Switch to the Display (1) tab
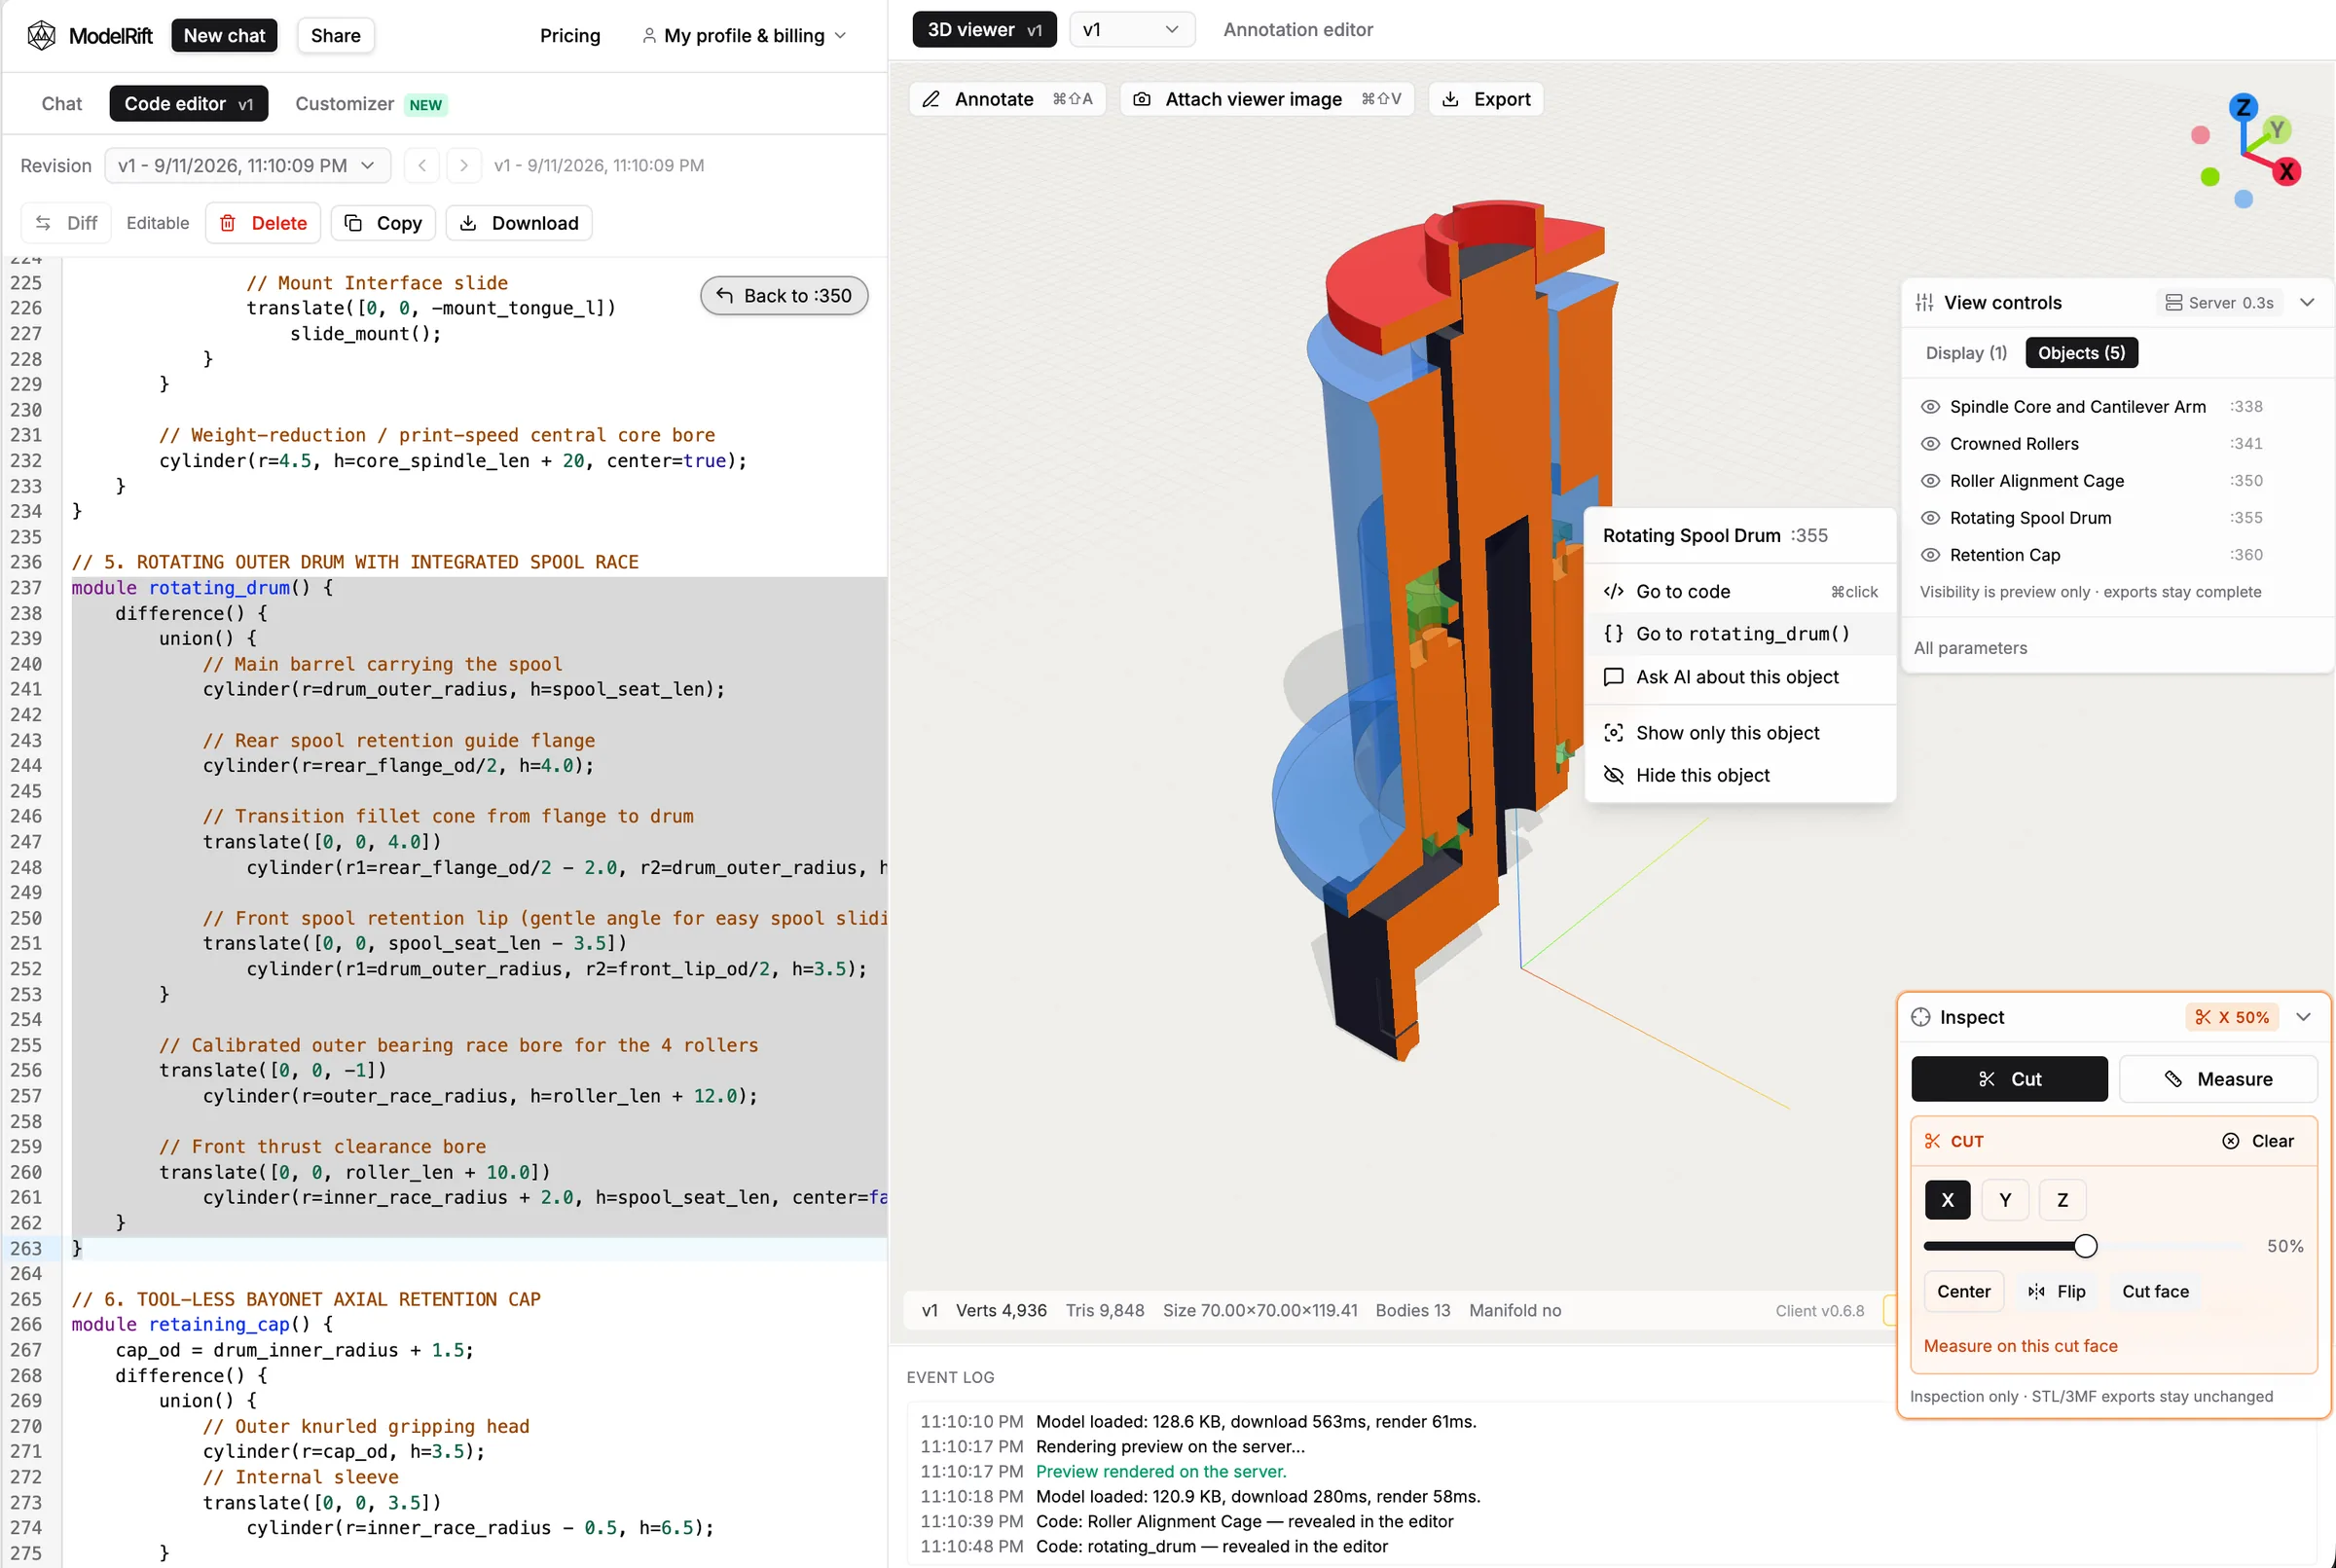This screenshot has width=2336, height=1568. pos(1966,352)
